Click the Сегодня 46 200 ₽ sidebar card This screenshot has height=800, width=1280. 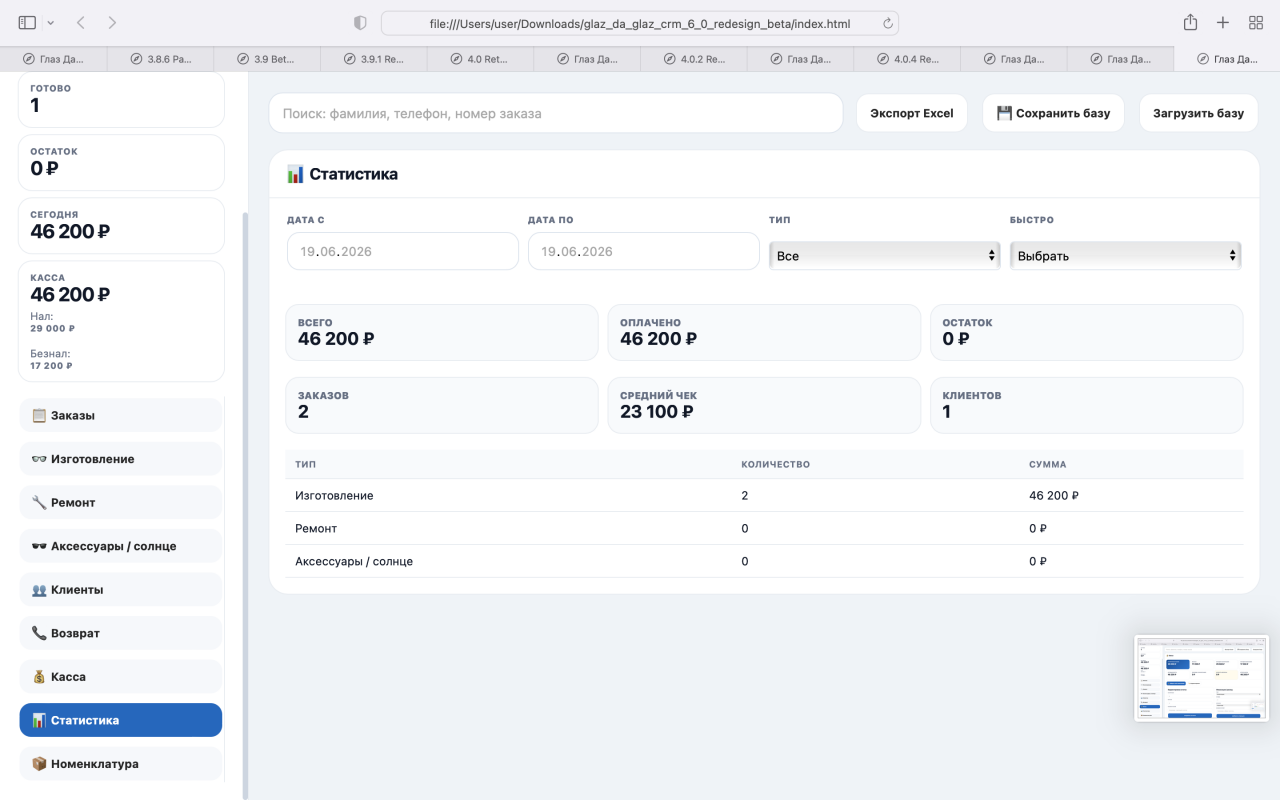(x=121, y=225)
